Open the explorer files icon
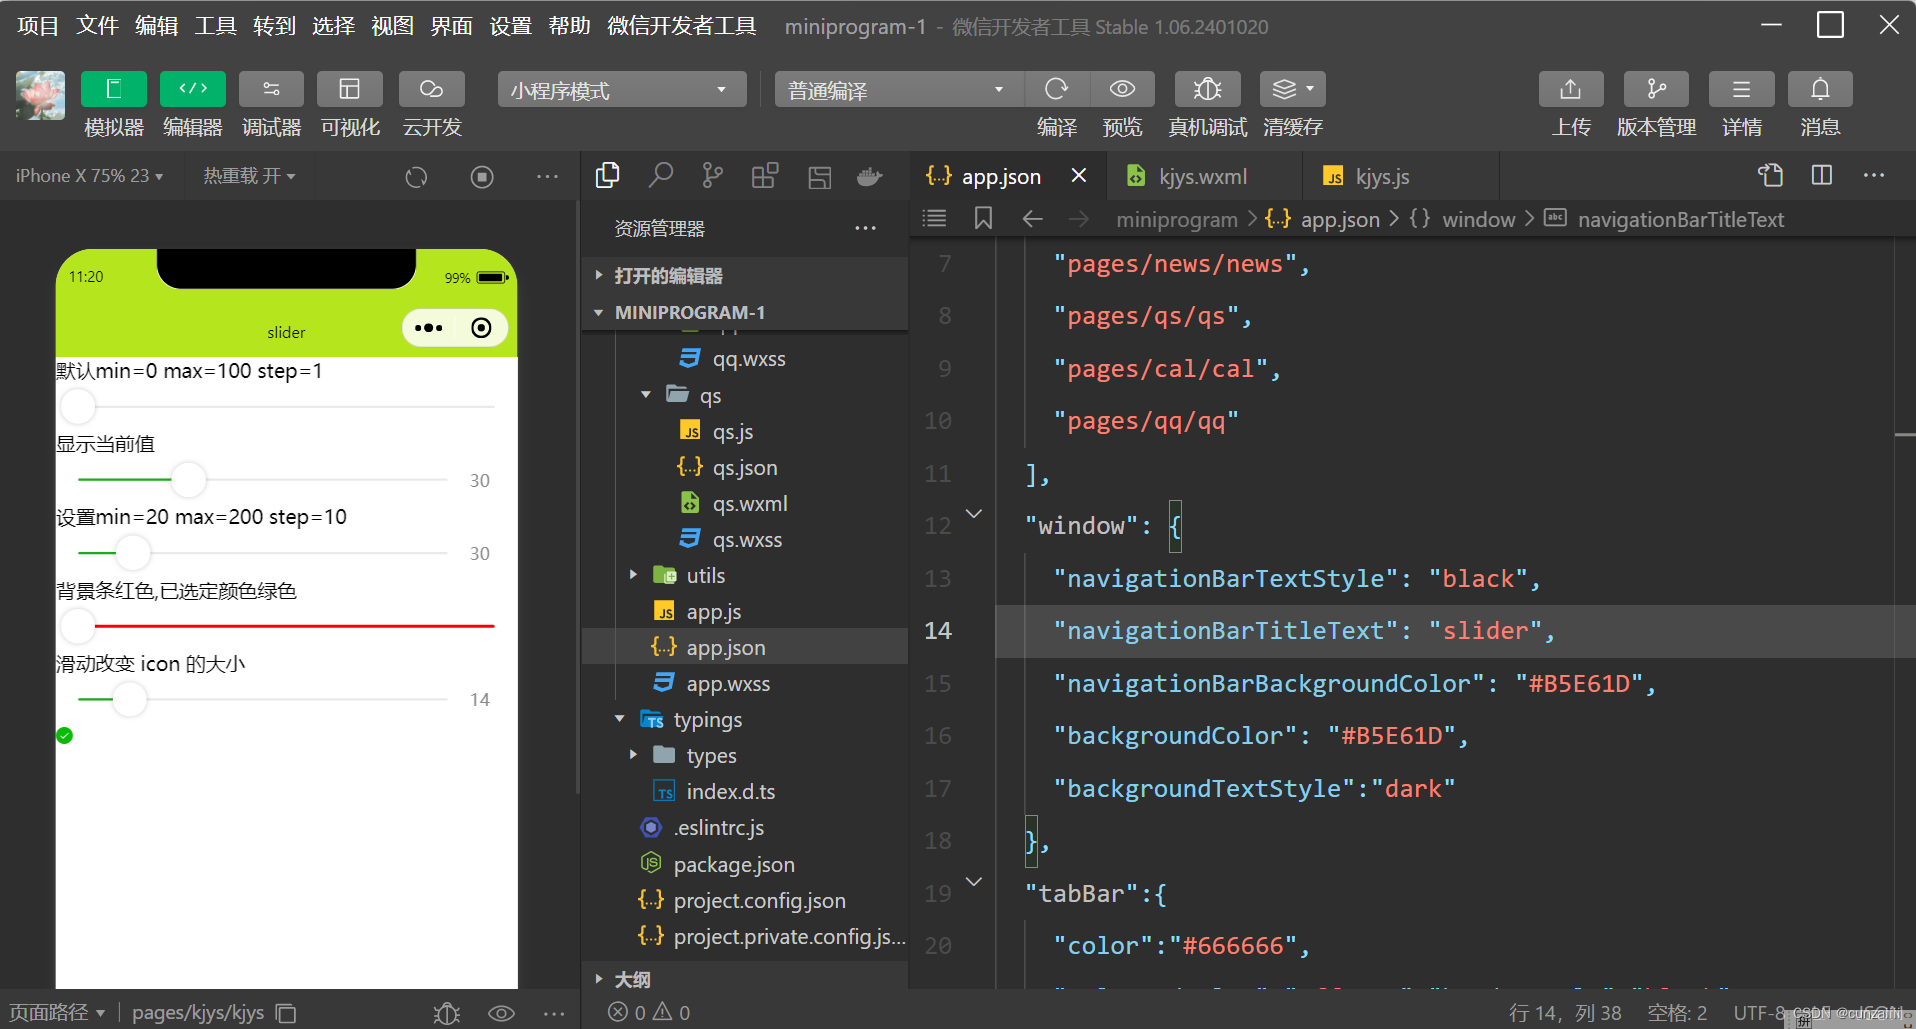 [x=607, y=176]
